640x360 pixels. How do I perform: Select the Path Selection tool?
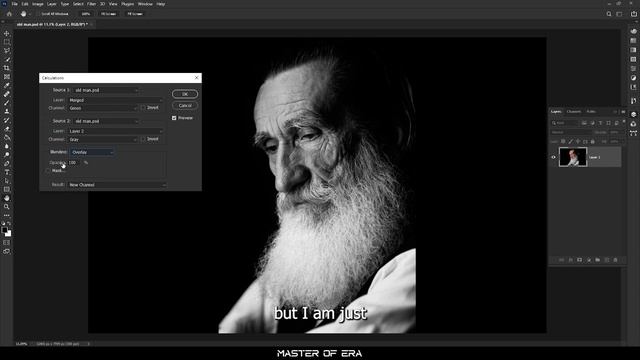pos(7,181)
